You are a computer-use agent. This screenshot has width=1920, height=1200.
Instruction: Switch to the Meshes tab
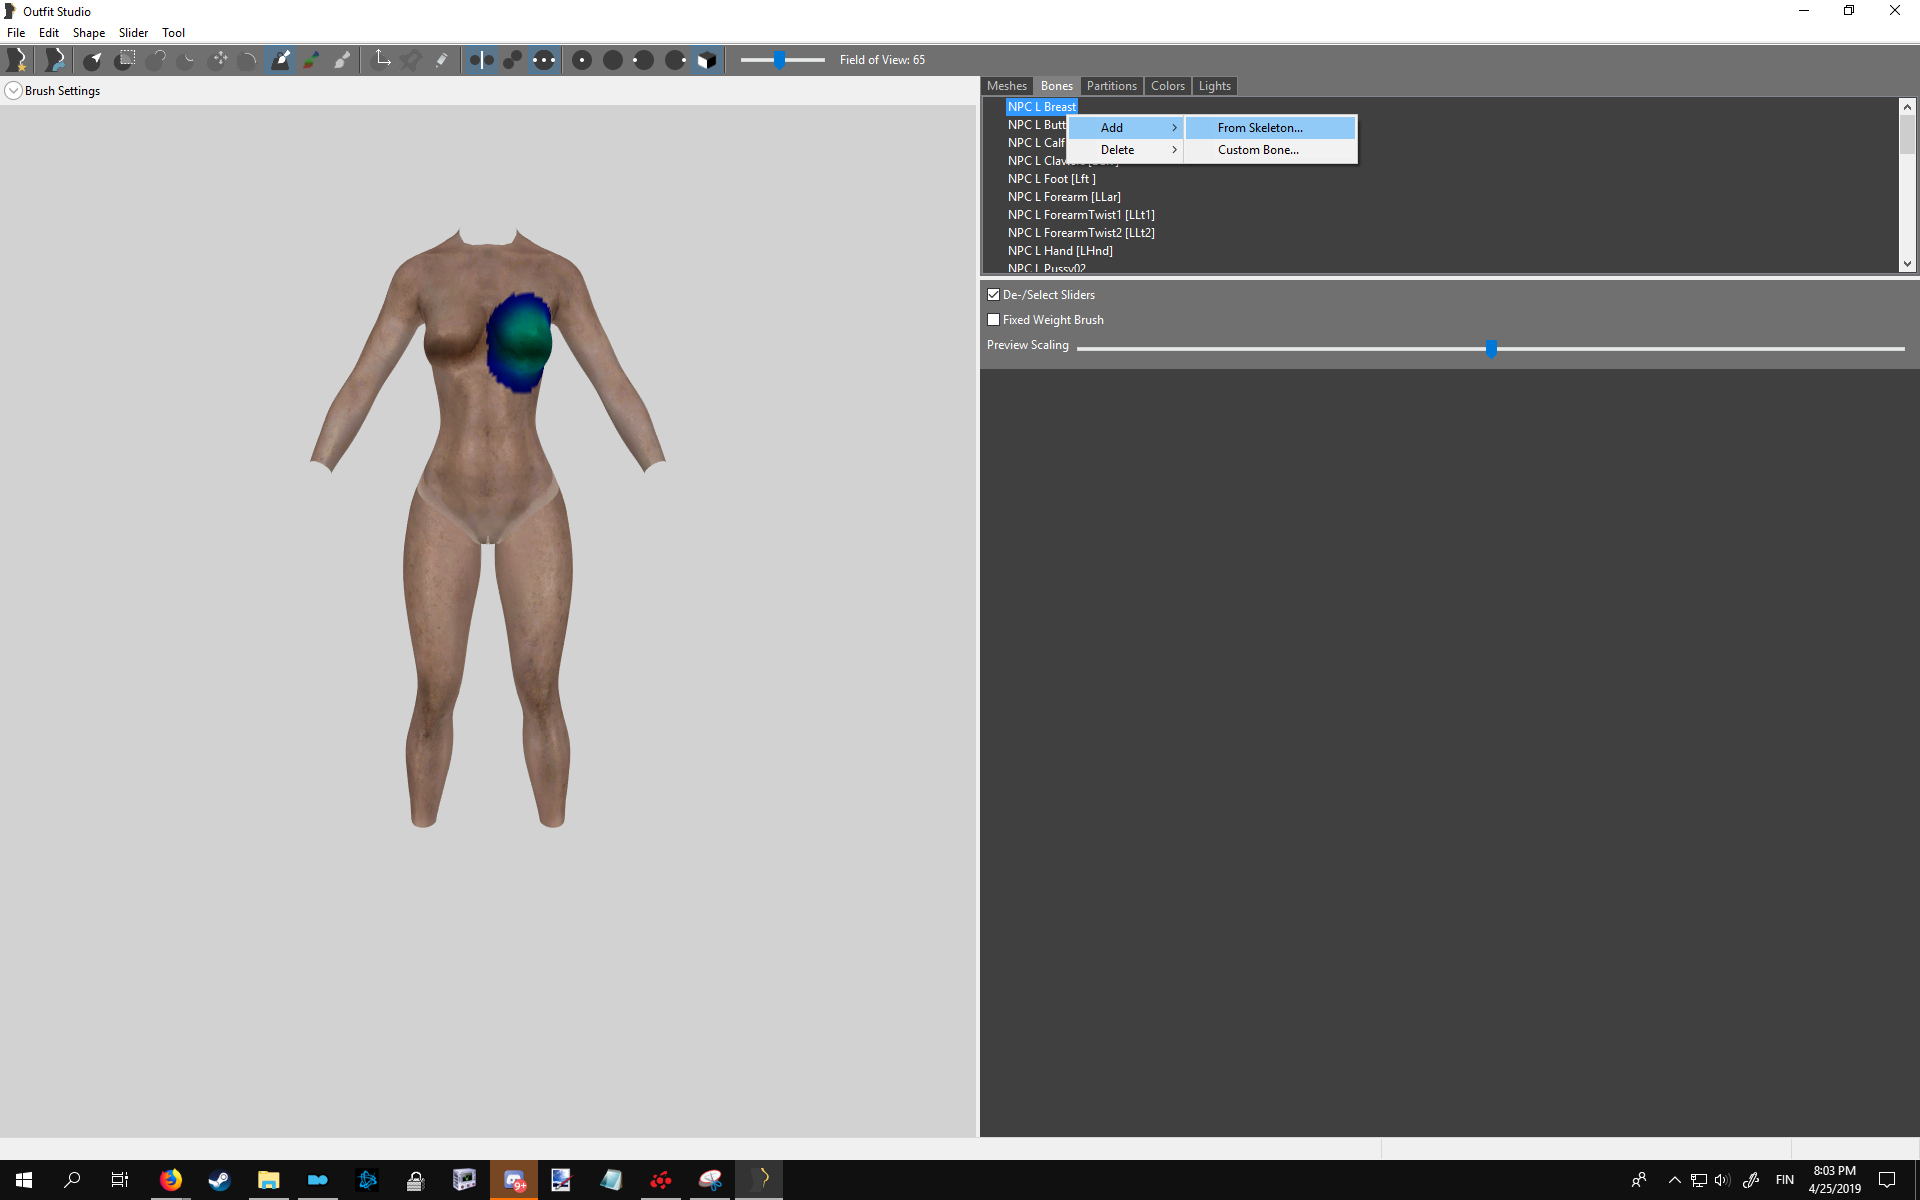tap(1007, 86)
